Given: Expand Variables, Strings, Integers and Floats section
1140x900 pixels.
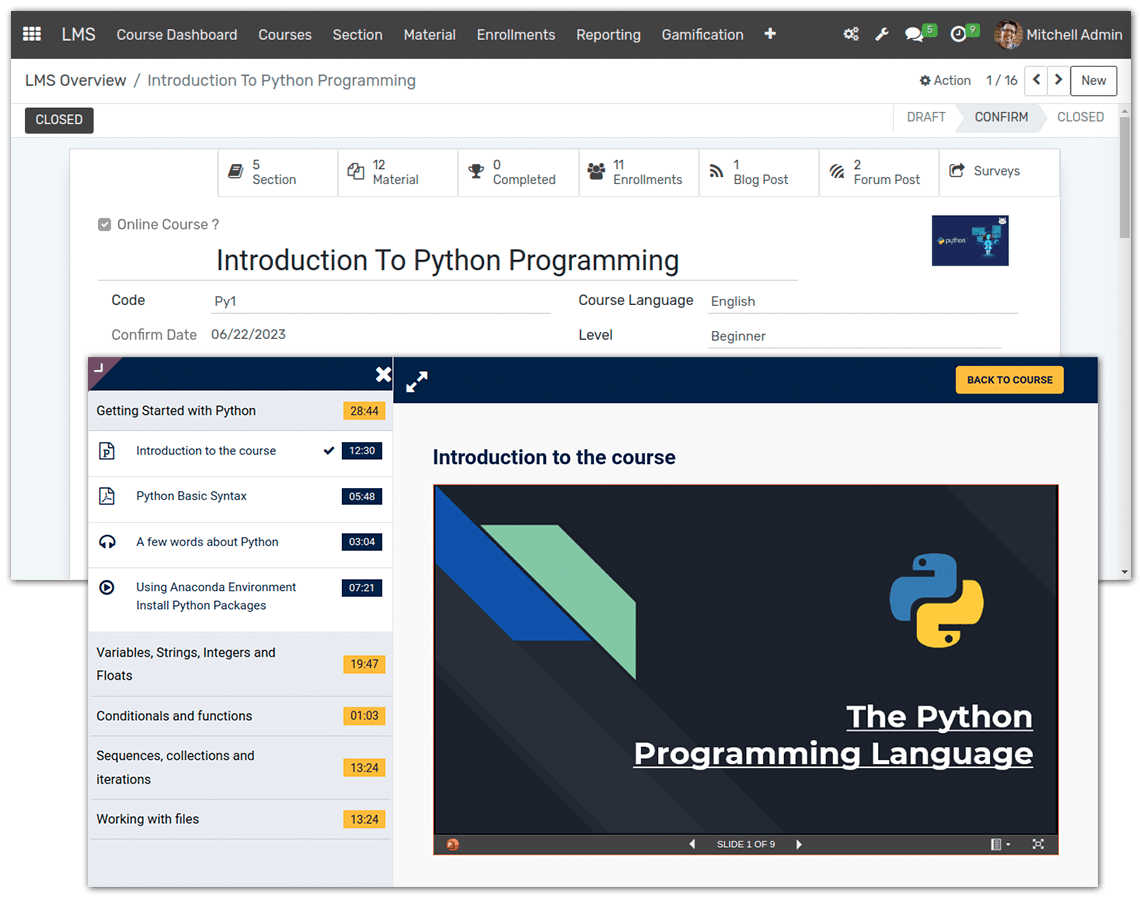Looking at the screenshot, I should (x=186, y=664).
